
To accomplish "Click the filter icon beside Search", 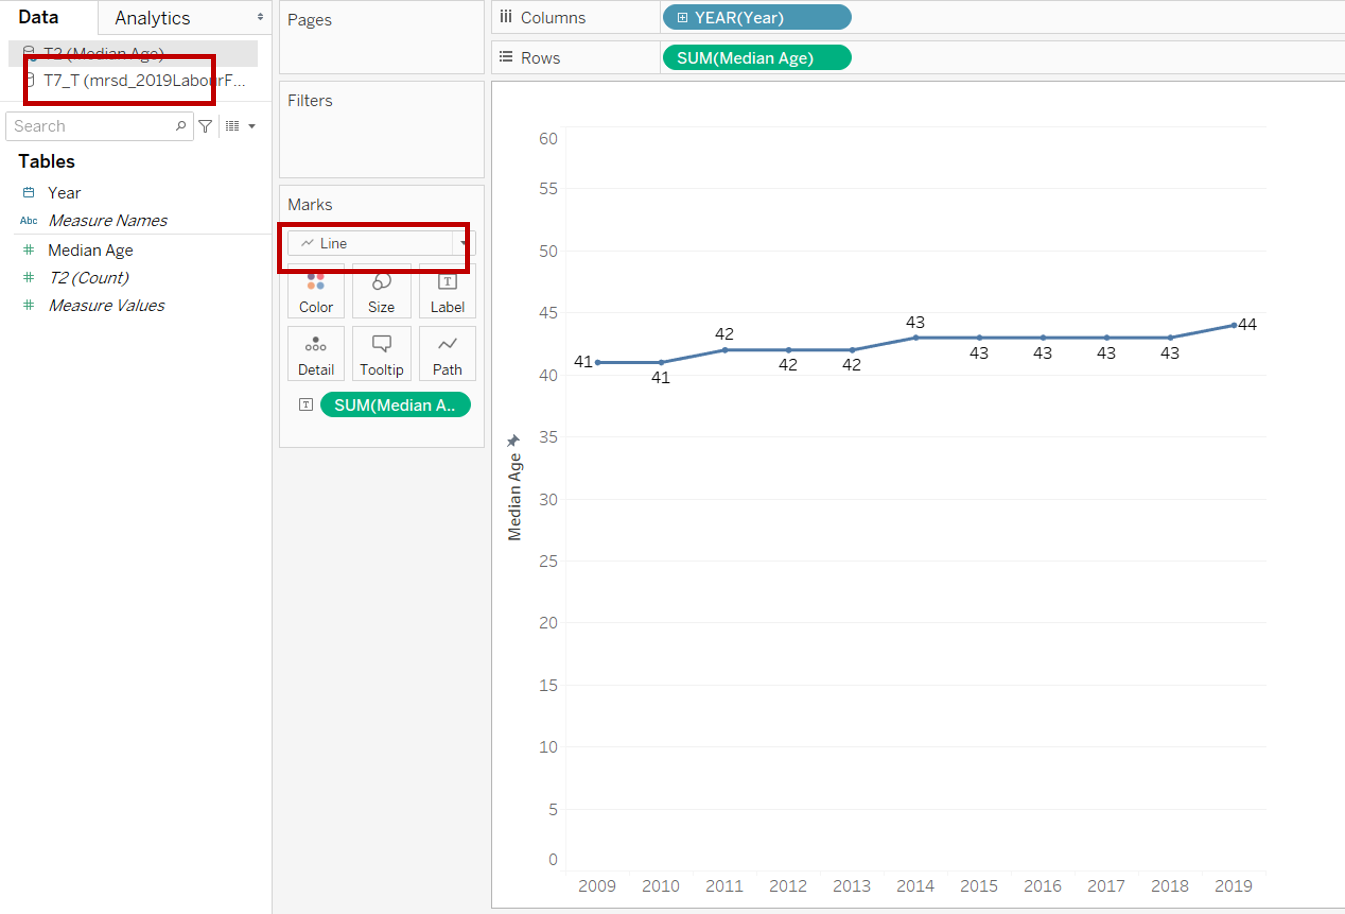I will (205, 126).
